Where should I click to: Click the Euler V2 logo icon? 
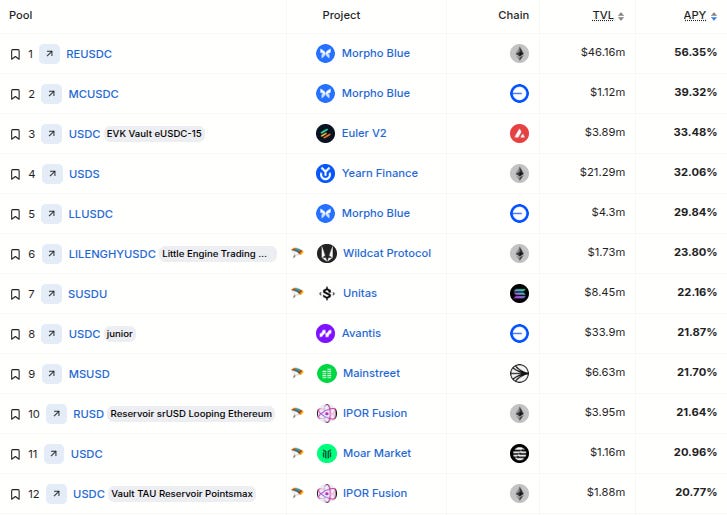tap(325, 134)
